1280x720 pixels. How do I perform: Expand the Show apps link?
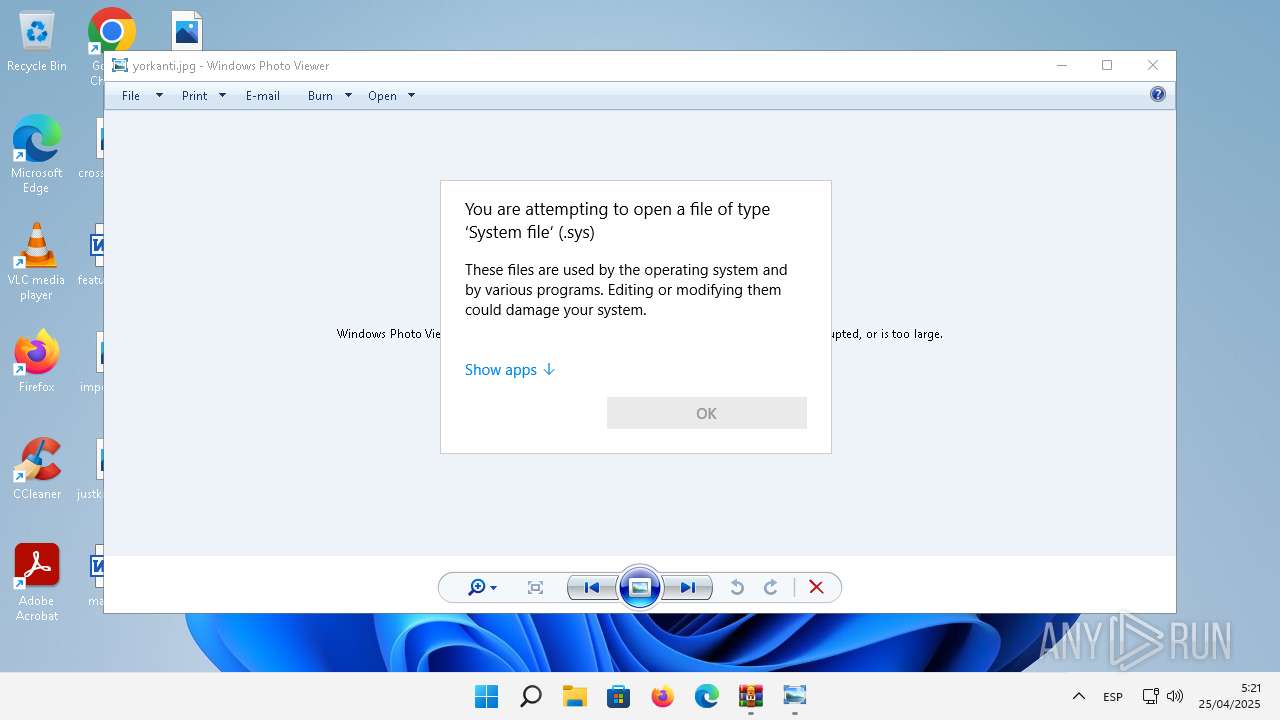pyautogui.click(x=510, y=370)
